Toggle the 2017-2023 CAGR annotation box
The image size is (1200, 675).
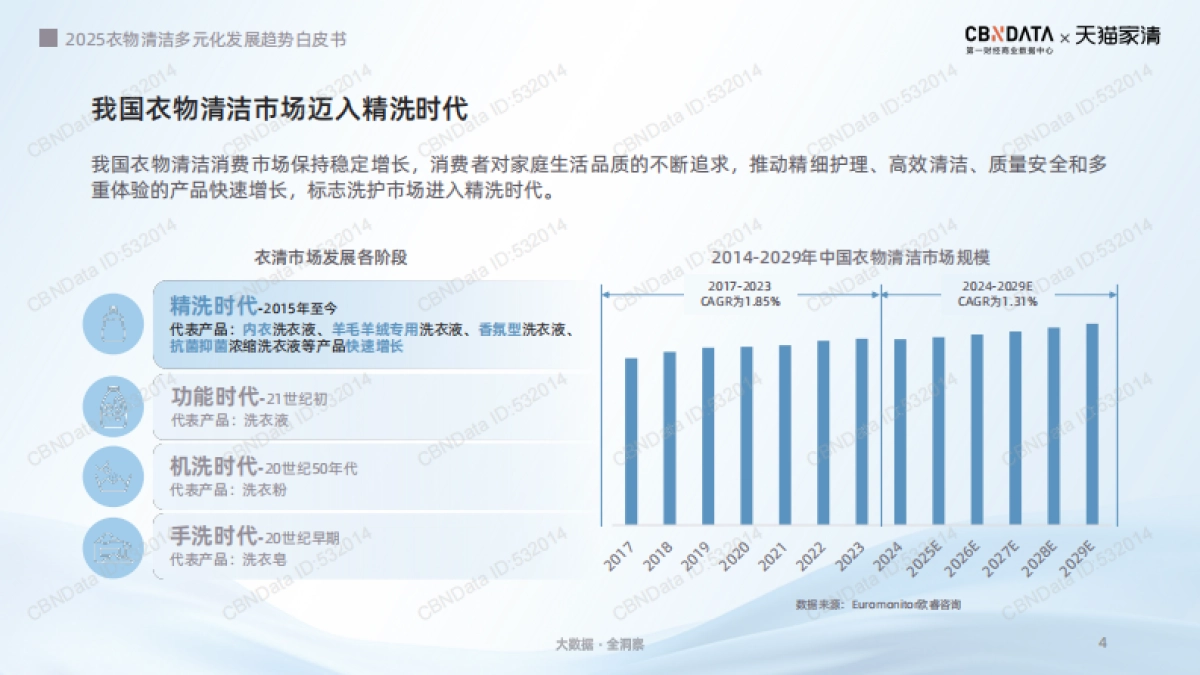(x=740, y=292)
